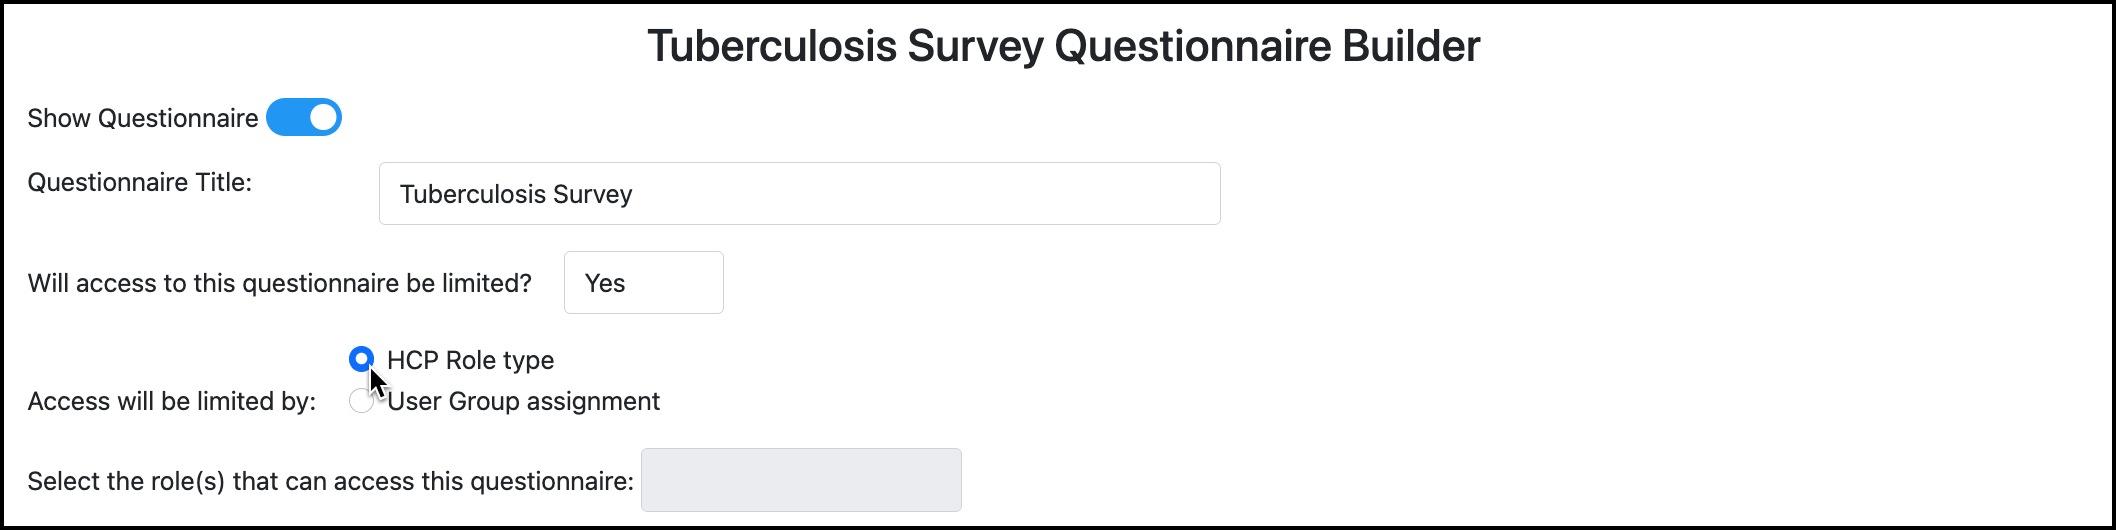Screen dimensions: 2116x530
Task: Toggle the Show Questionnaire switch off
Action: pos(304,118)
